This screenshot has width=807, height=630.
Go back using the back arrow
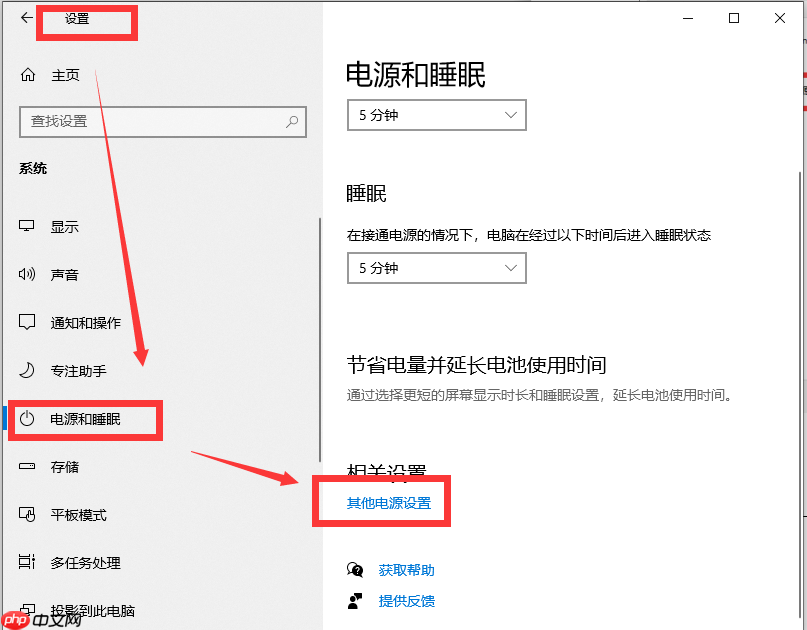(26, 17)
